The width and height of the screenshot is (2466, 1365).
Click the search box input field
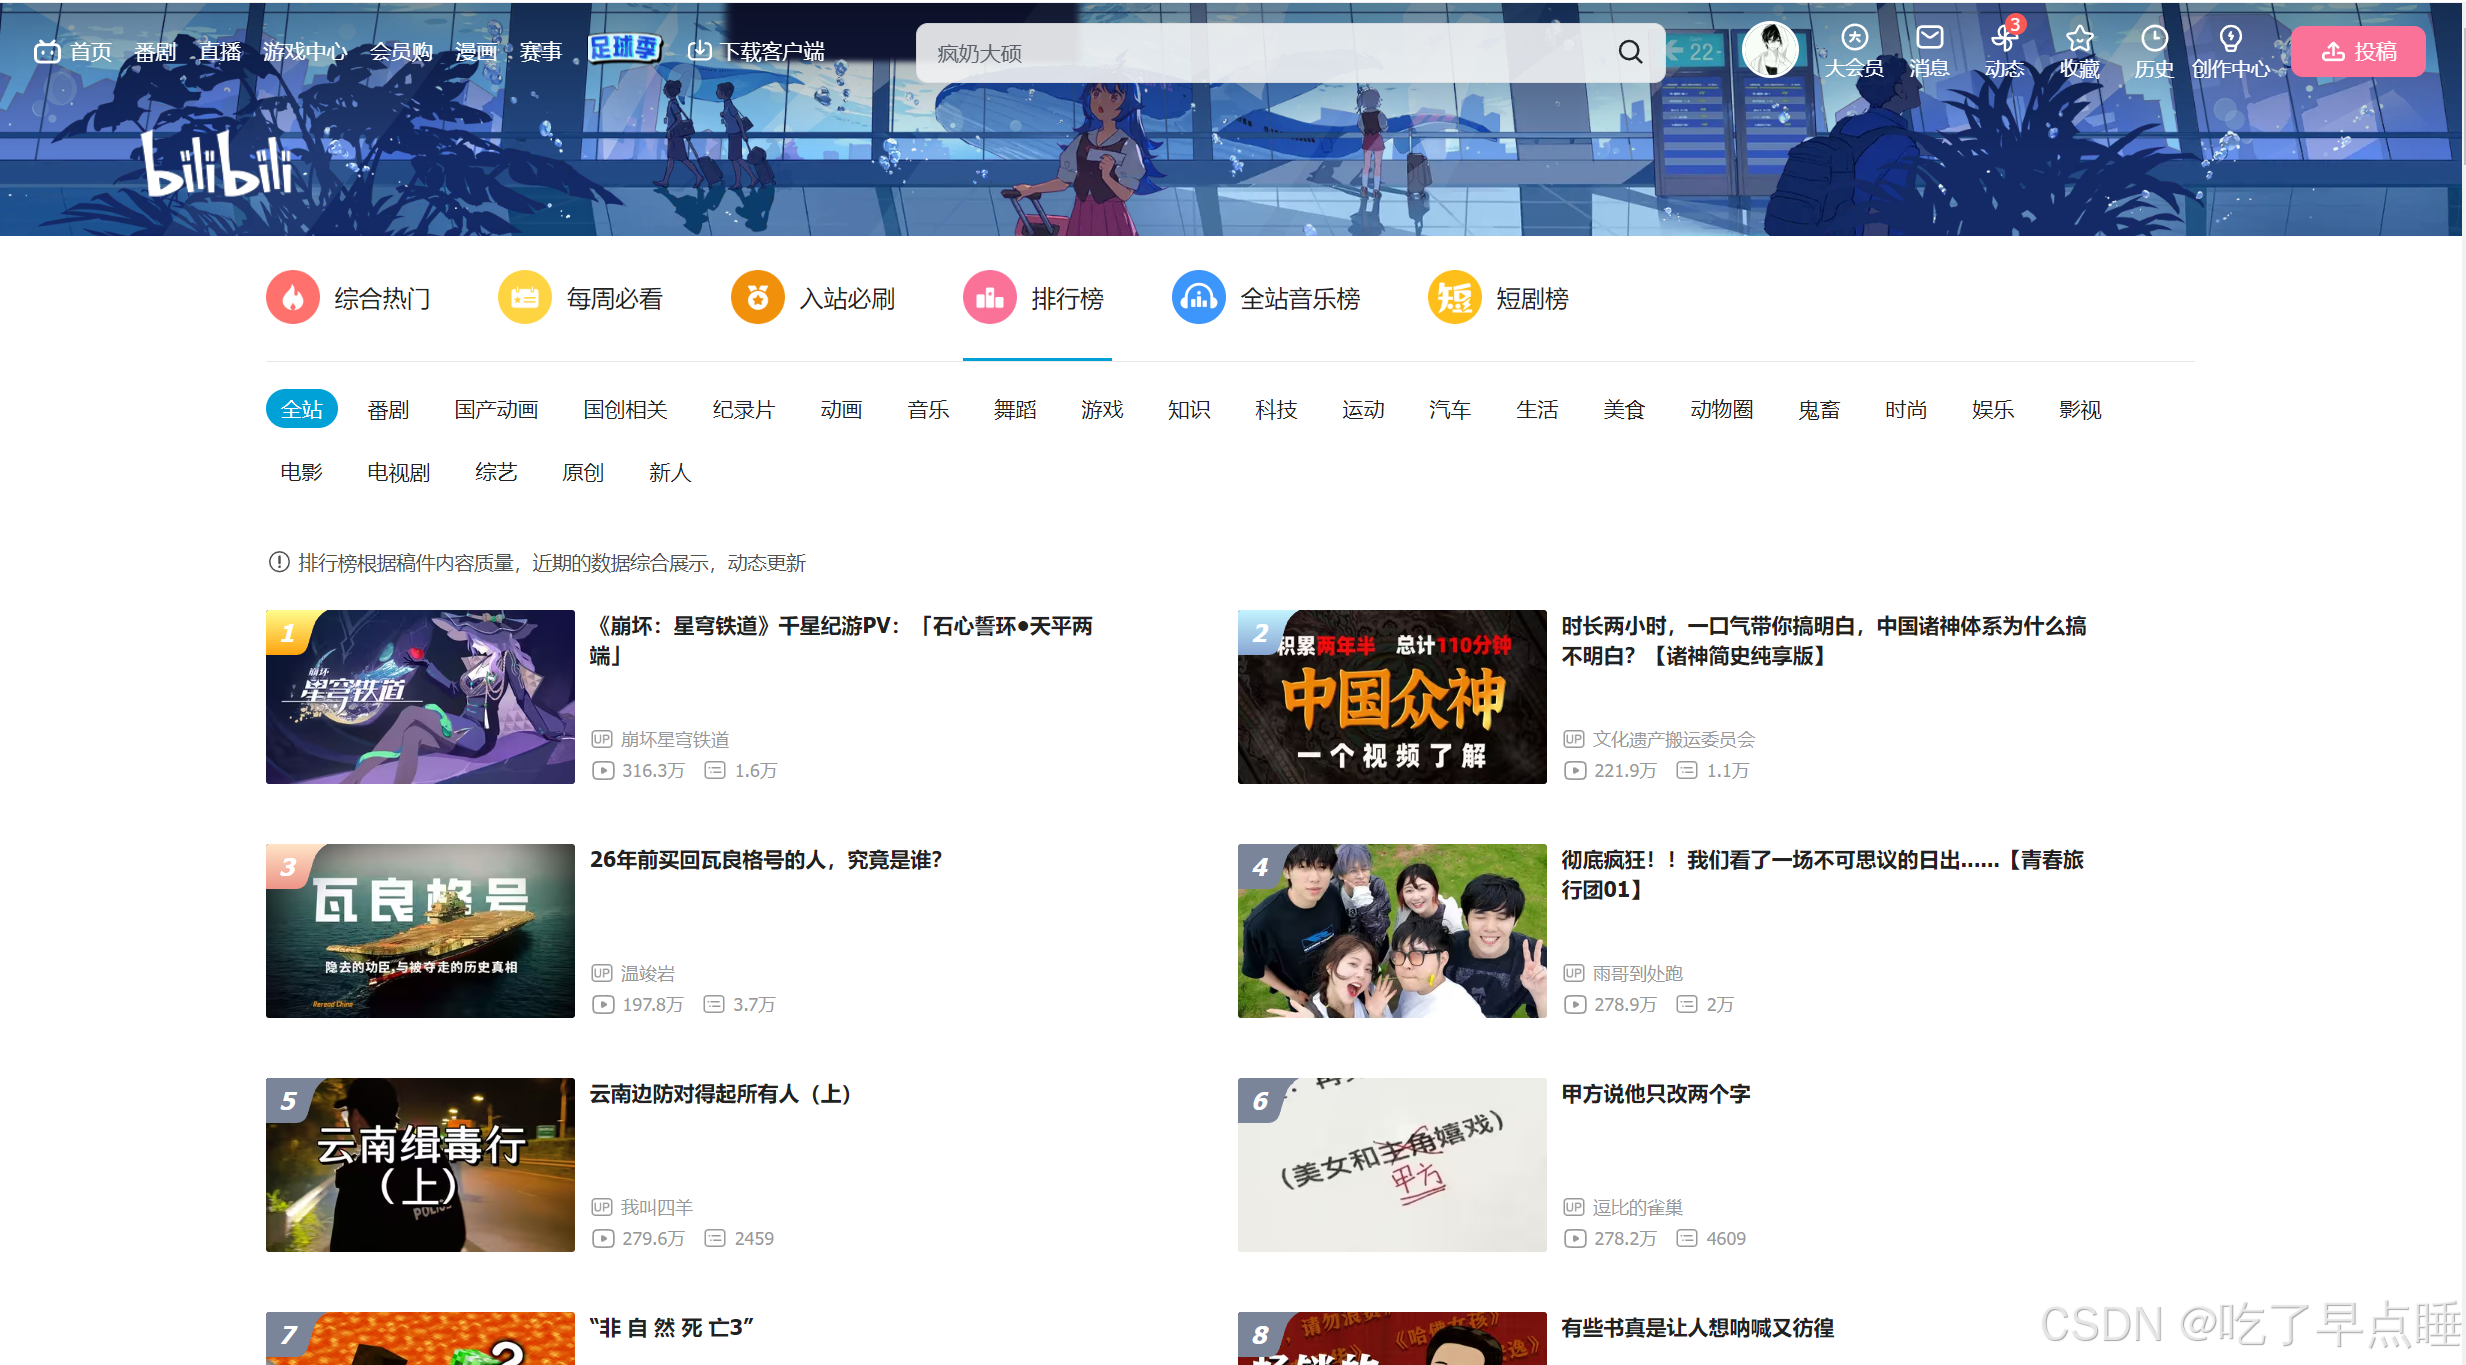click(x=1260, y=53)
